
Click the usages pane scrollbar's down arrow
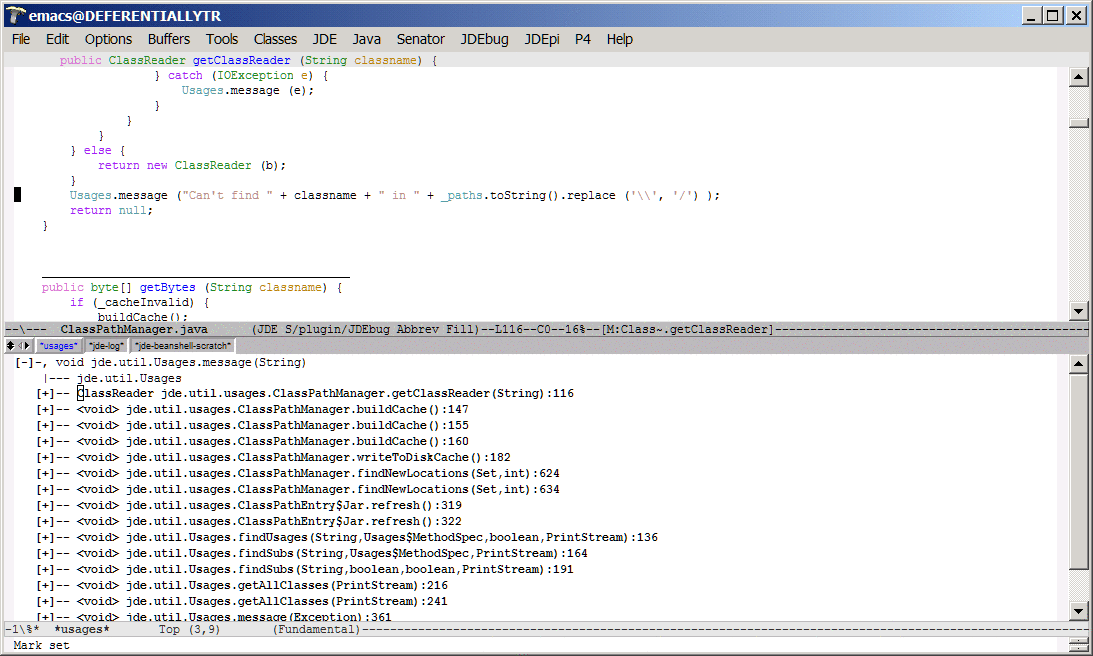(1078, 610)
